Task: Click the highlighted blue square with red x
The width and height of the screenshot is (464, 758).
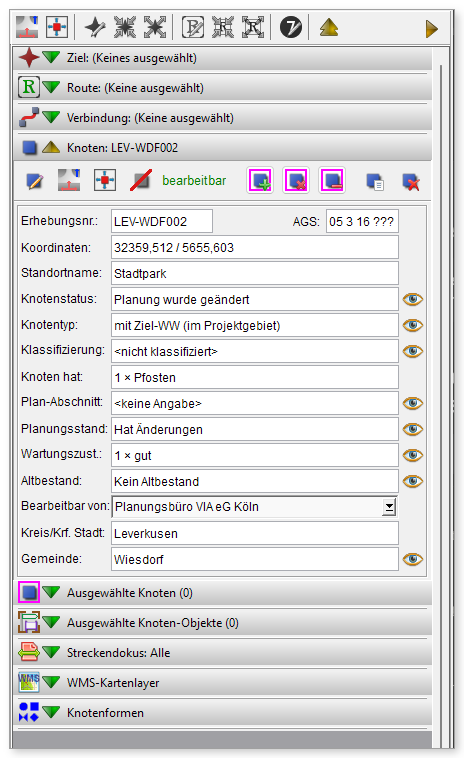Action: (x=296, y=180)
